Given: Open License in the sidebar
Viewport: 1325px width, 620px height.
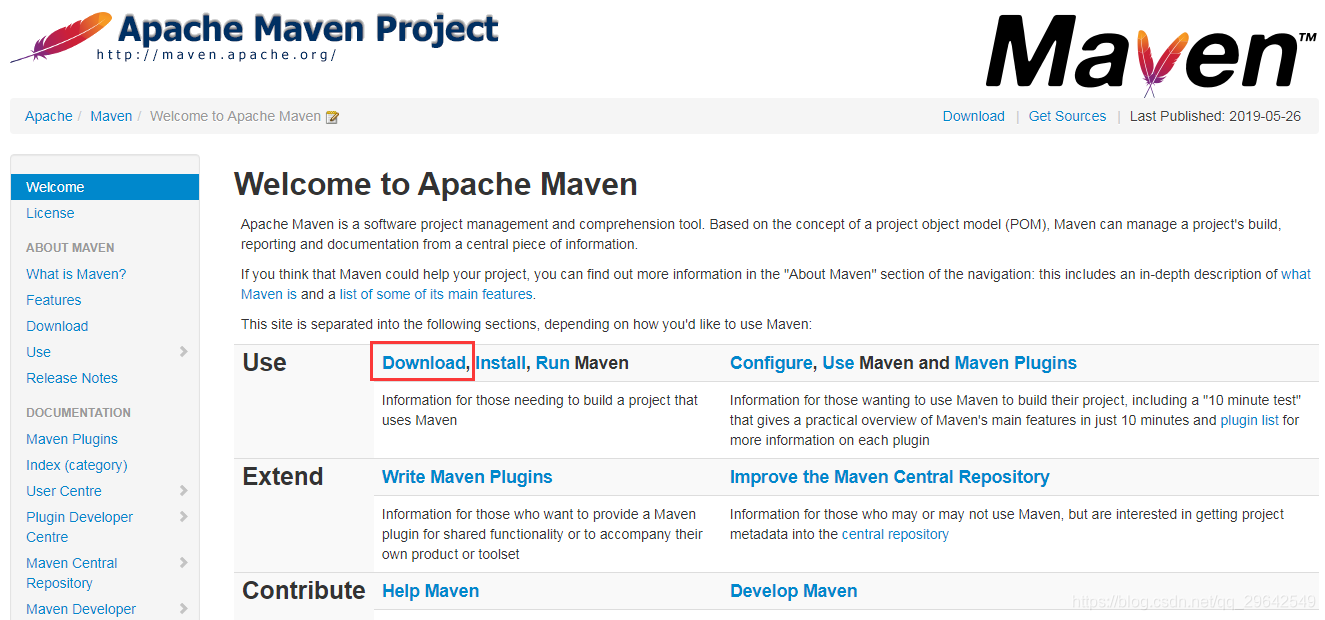Looking at the screenshot, I should (x=50, y=213).
